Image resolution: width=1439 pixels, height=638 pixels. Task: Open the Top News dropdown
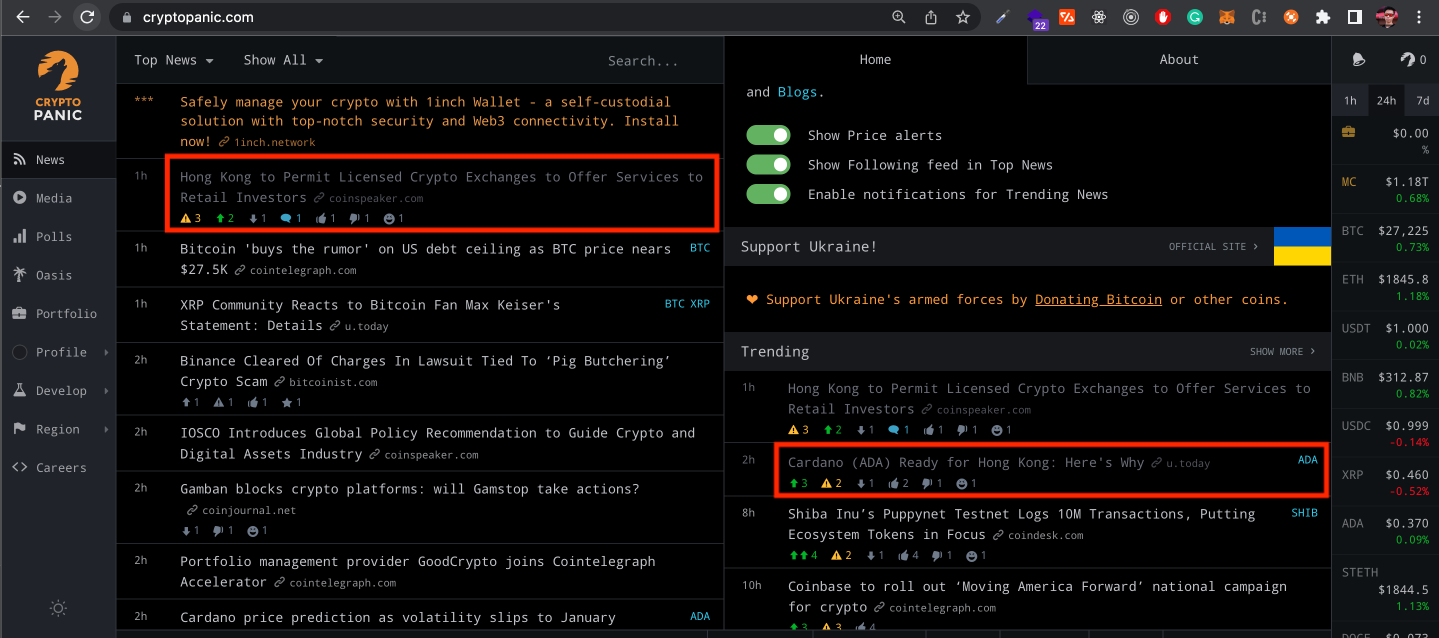[174, 60]
